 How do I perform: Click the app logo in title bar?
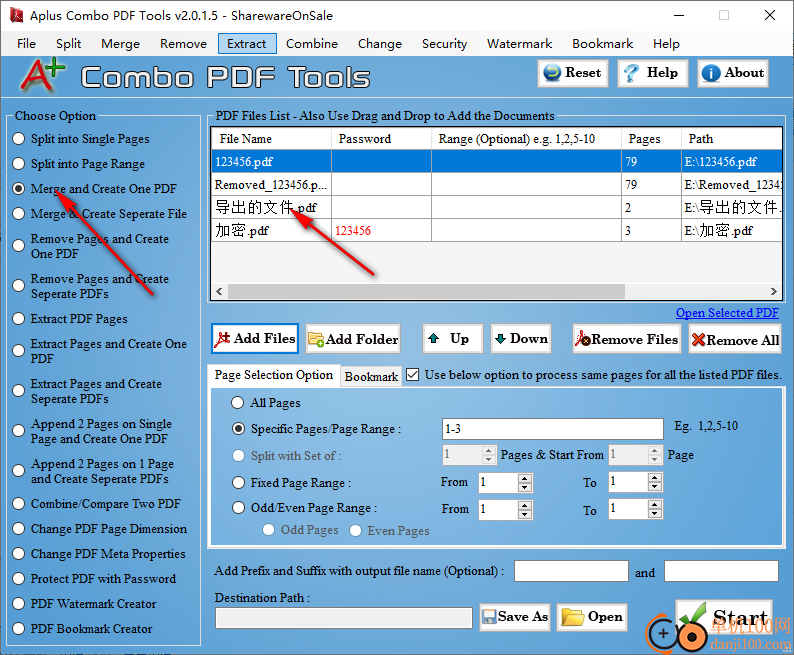click(17, 15)
